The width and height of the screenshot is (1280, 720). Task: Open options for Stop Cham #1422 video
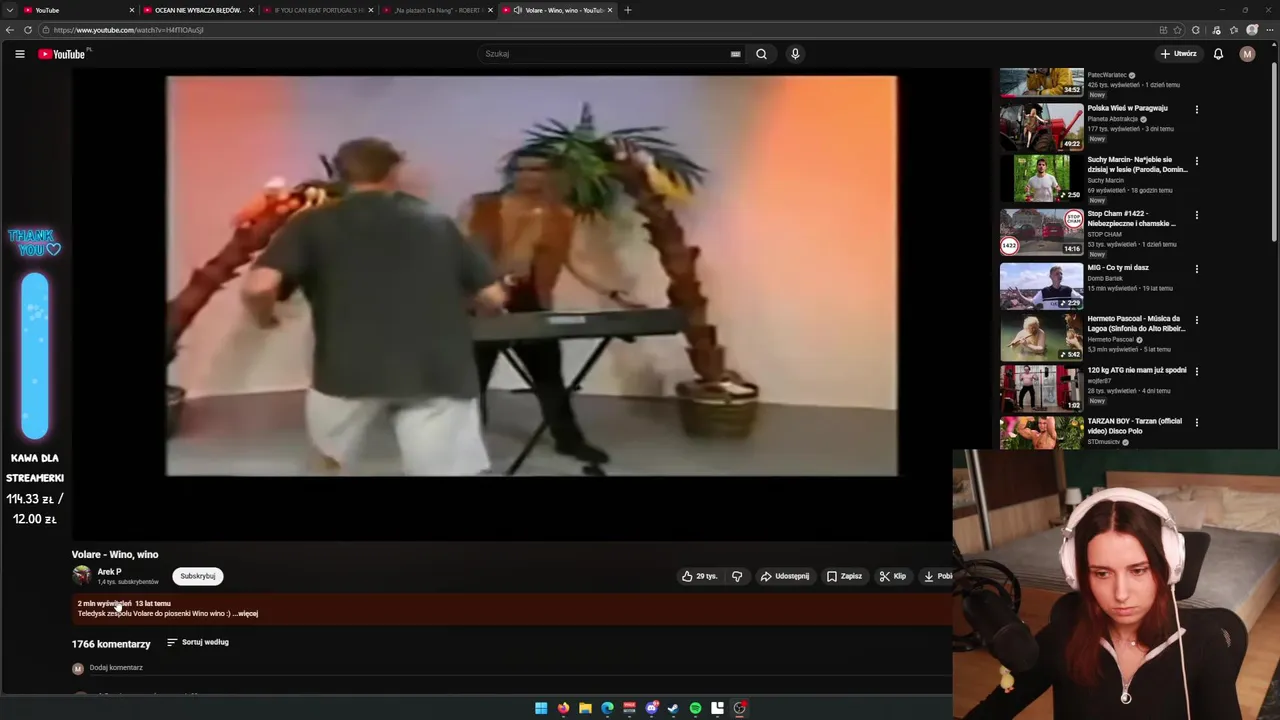pos(1197,215)
